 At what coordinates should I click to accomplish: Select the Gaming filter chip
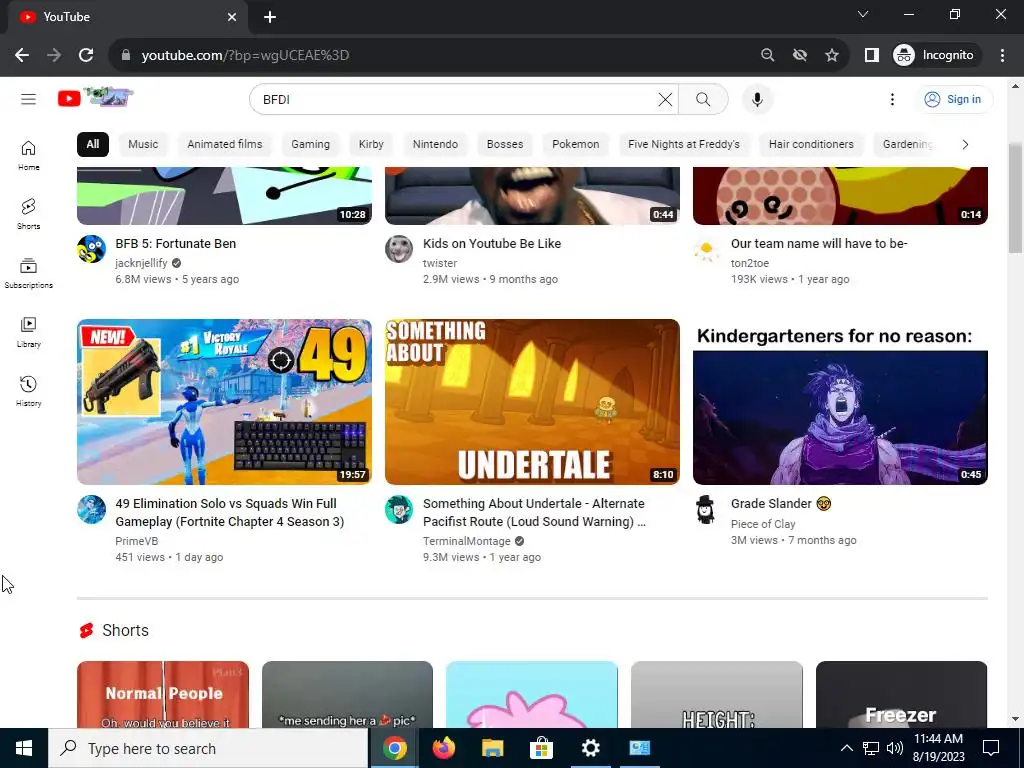tap(310, 144)
